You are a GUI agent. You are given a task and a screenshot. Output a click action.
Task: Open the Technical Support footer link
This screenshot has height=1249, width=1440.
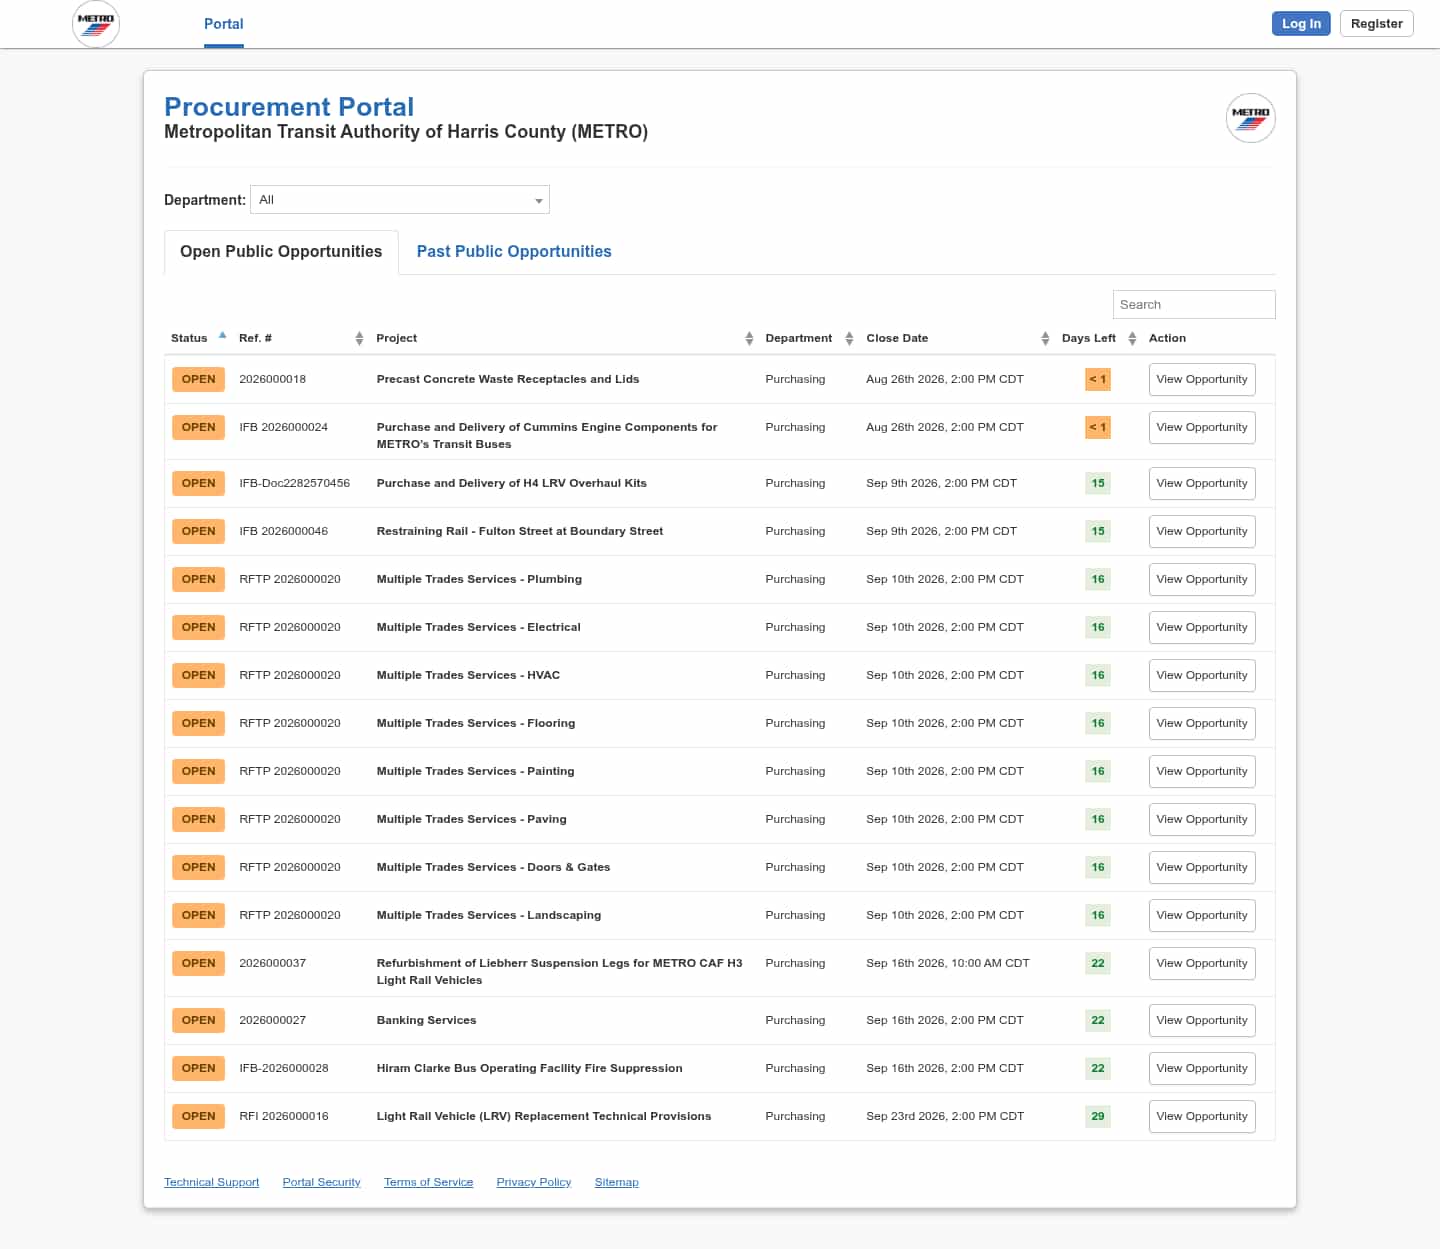[211, 1182]
